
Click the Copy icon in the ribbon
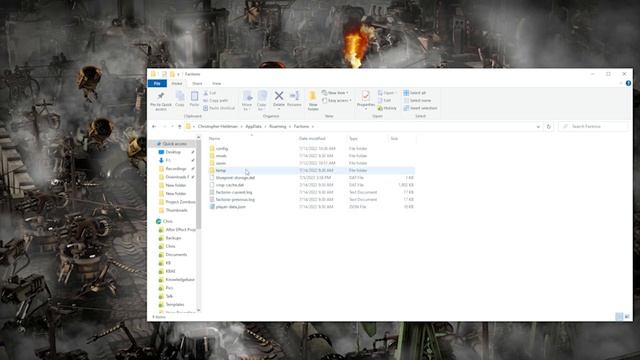(x=180, y=96)
